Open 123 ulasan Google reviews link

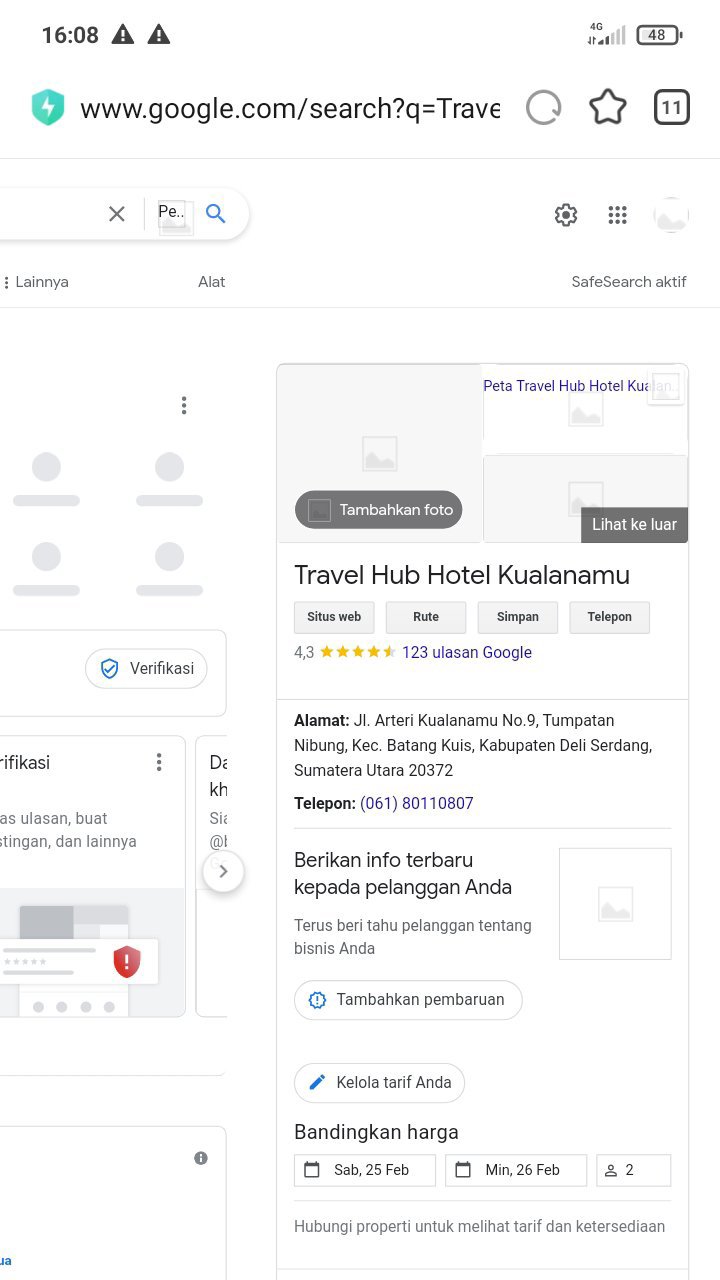point(467,652)
